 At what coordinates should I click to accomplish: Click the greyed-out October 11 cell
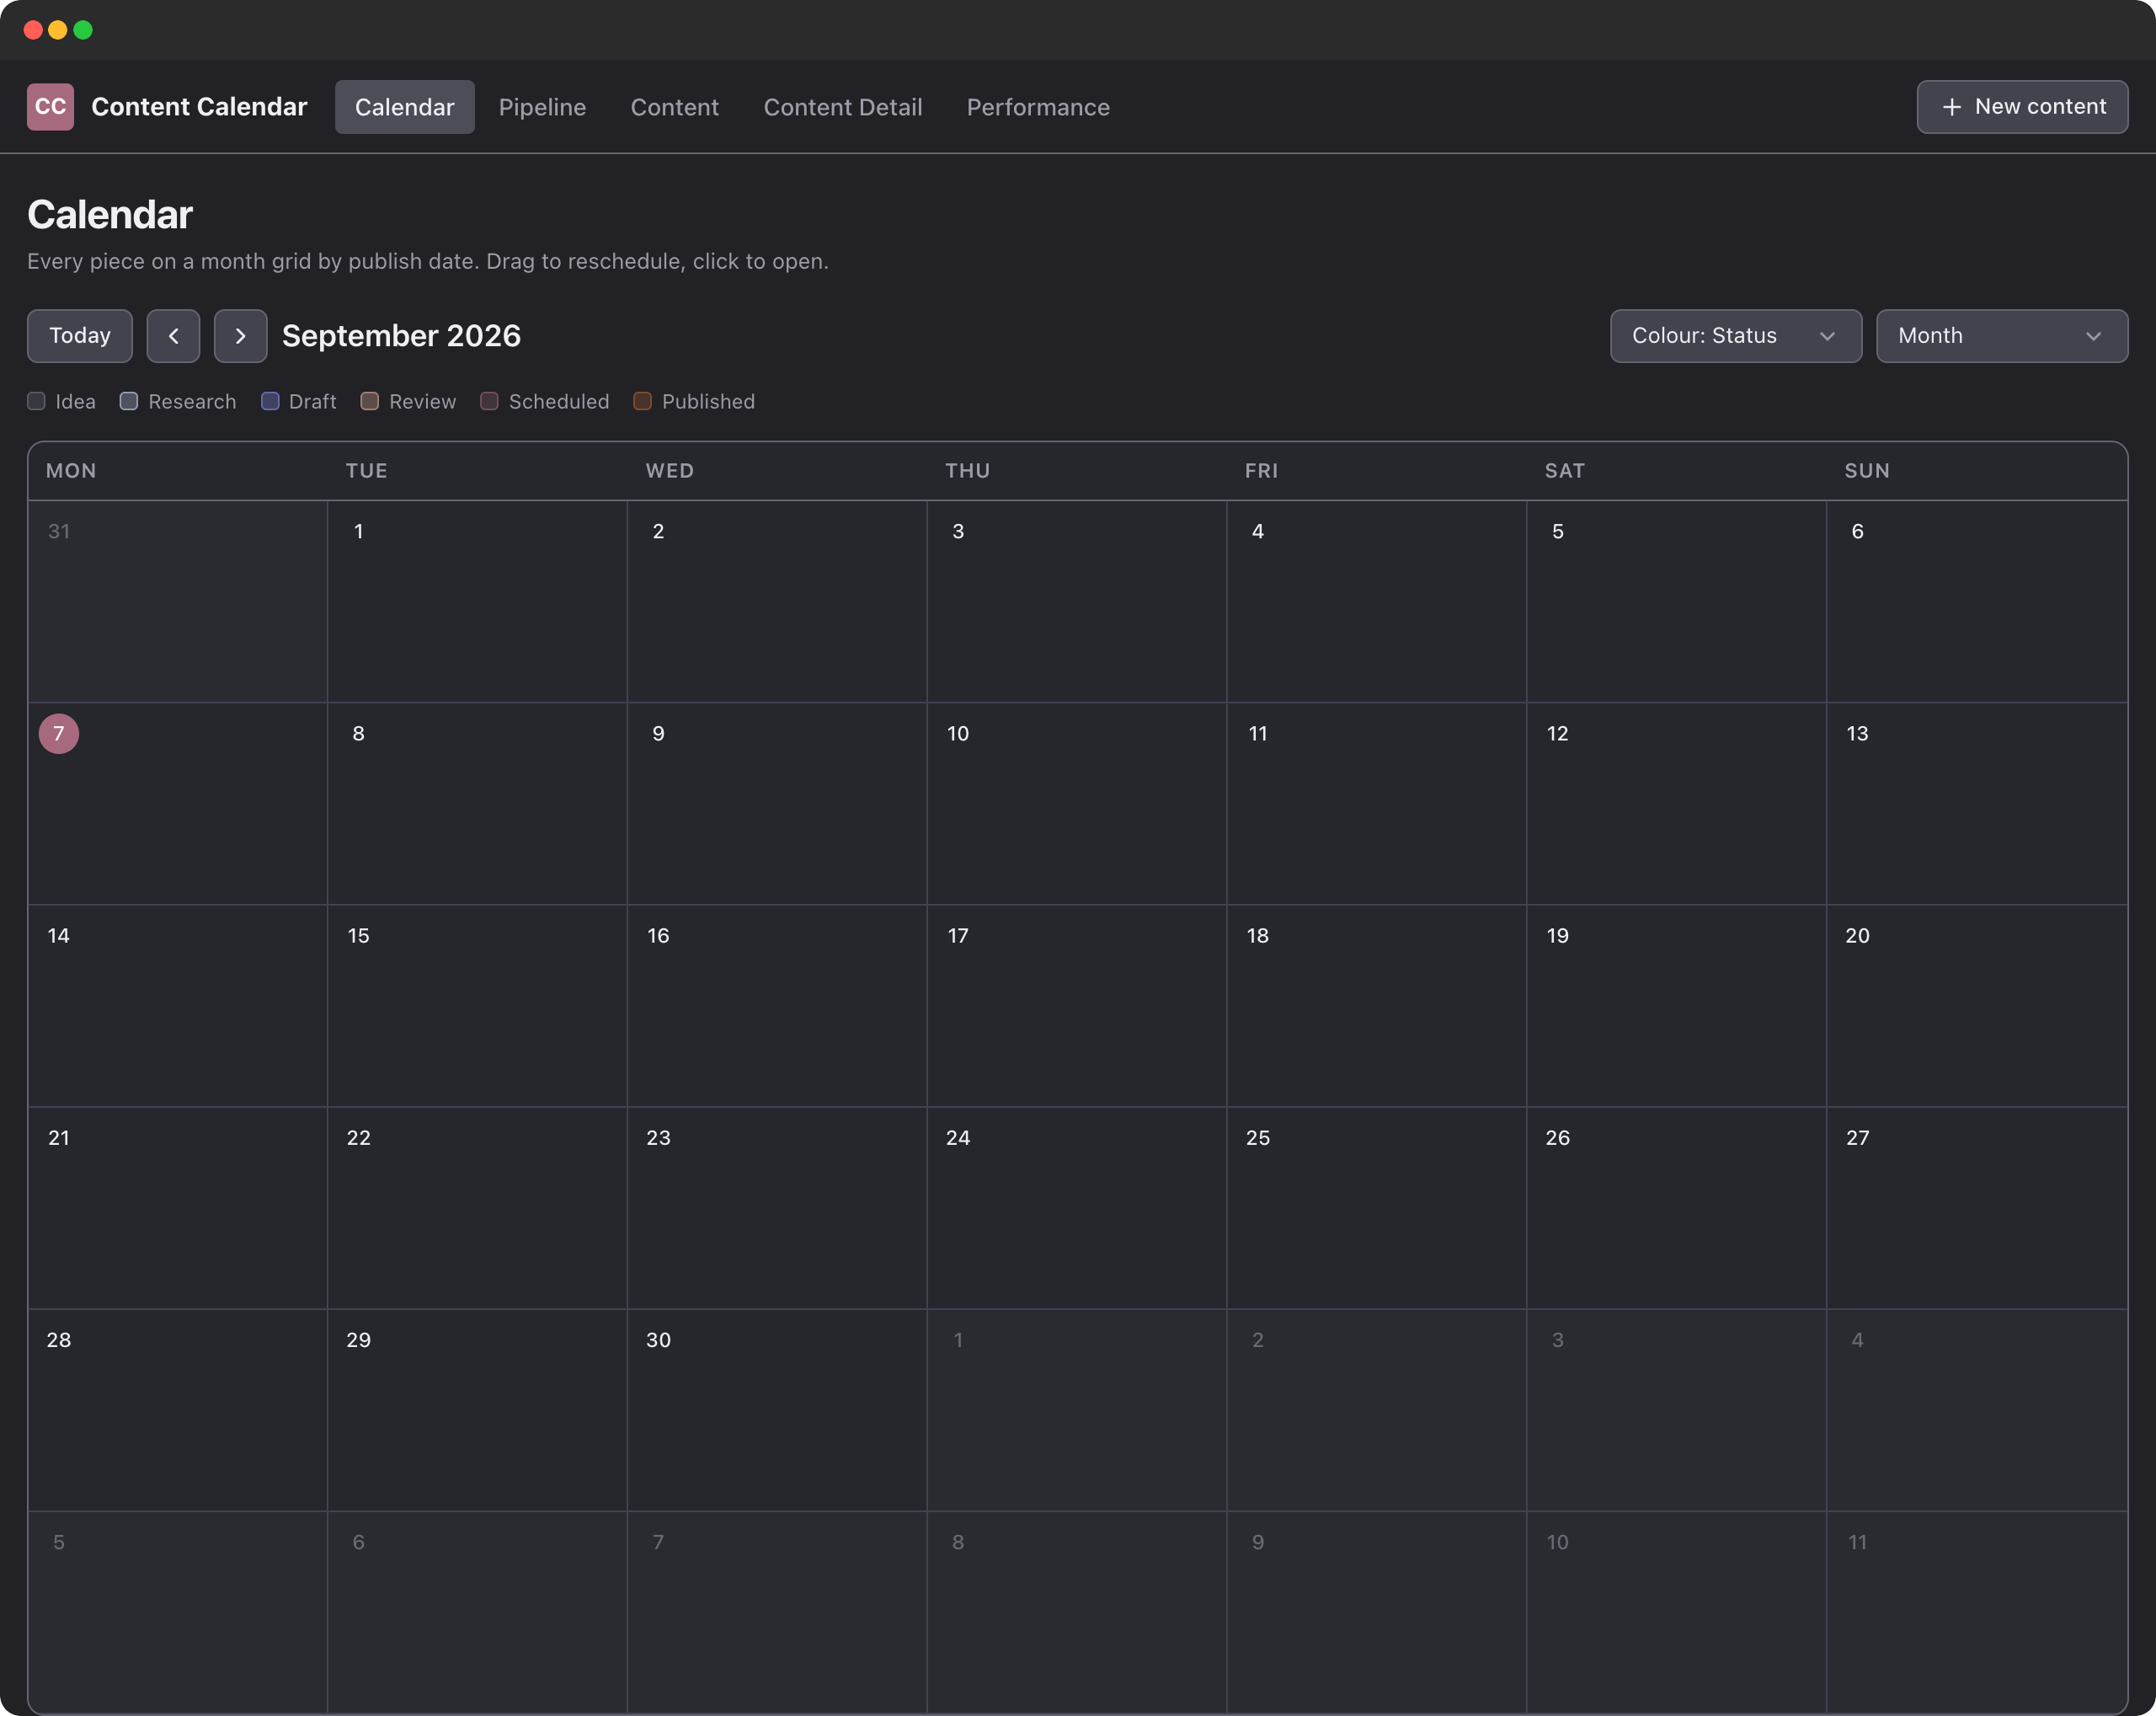(1976, 1612)
